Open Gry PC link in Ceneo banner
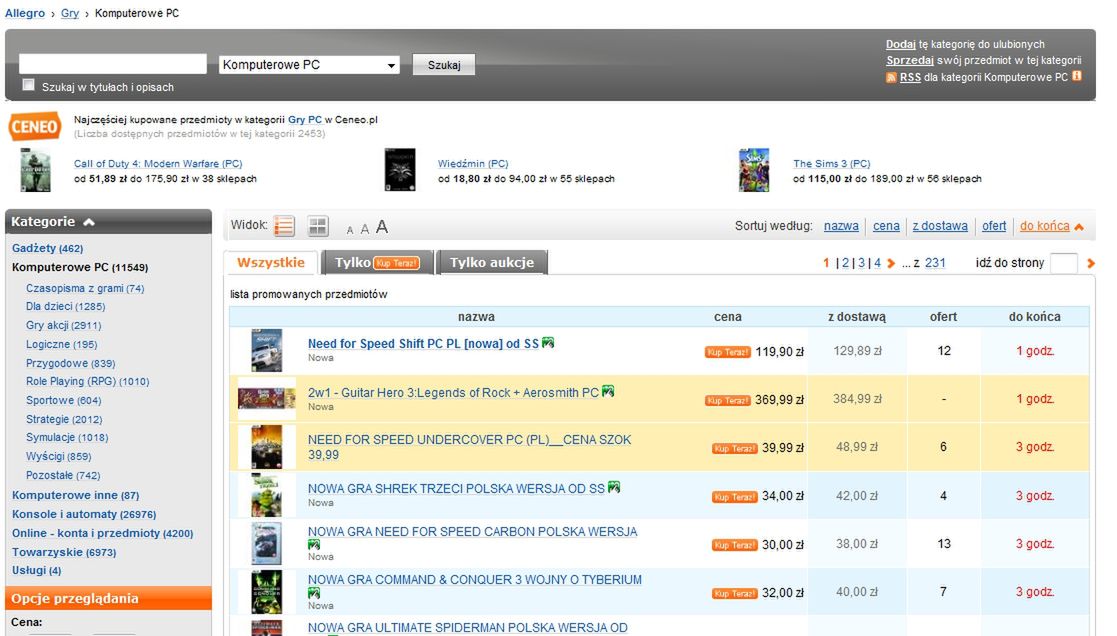1117x636 pixels. 305,120
